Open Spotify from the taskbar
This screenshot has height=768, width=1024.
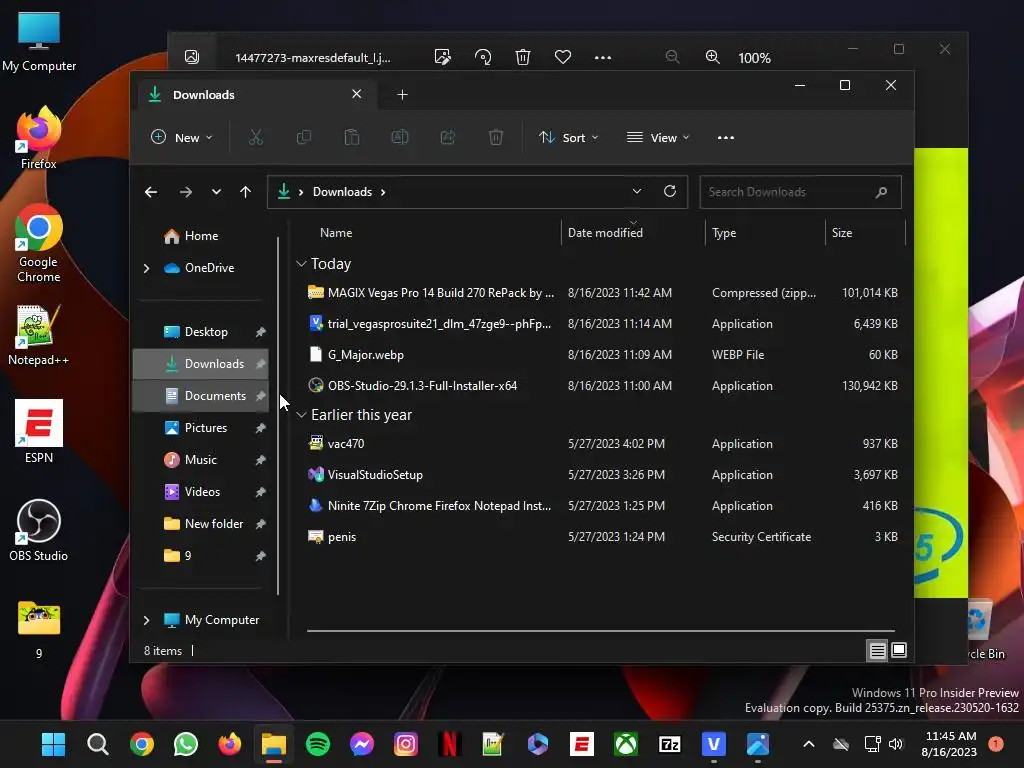(318, 744)
